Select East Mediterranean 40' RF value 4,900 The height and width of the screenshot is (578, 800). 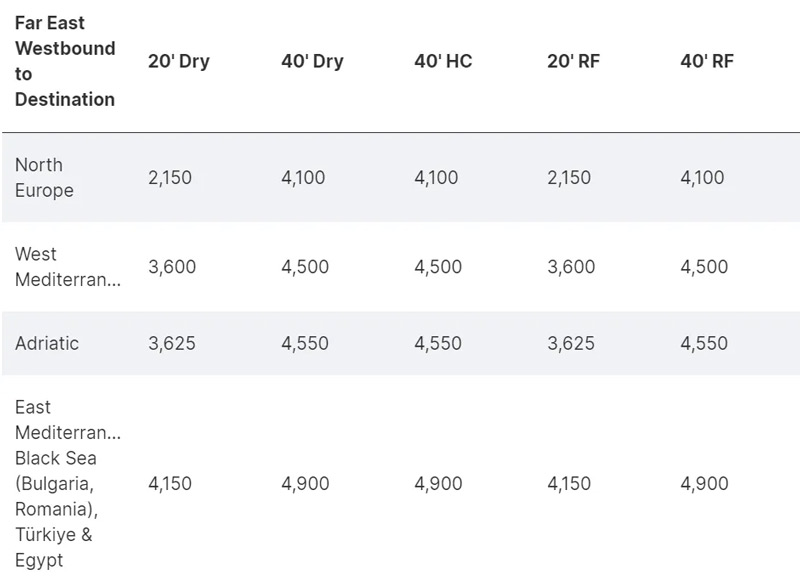click(x=705, y=484)
